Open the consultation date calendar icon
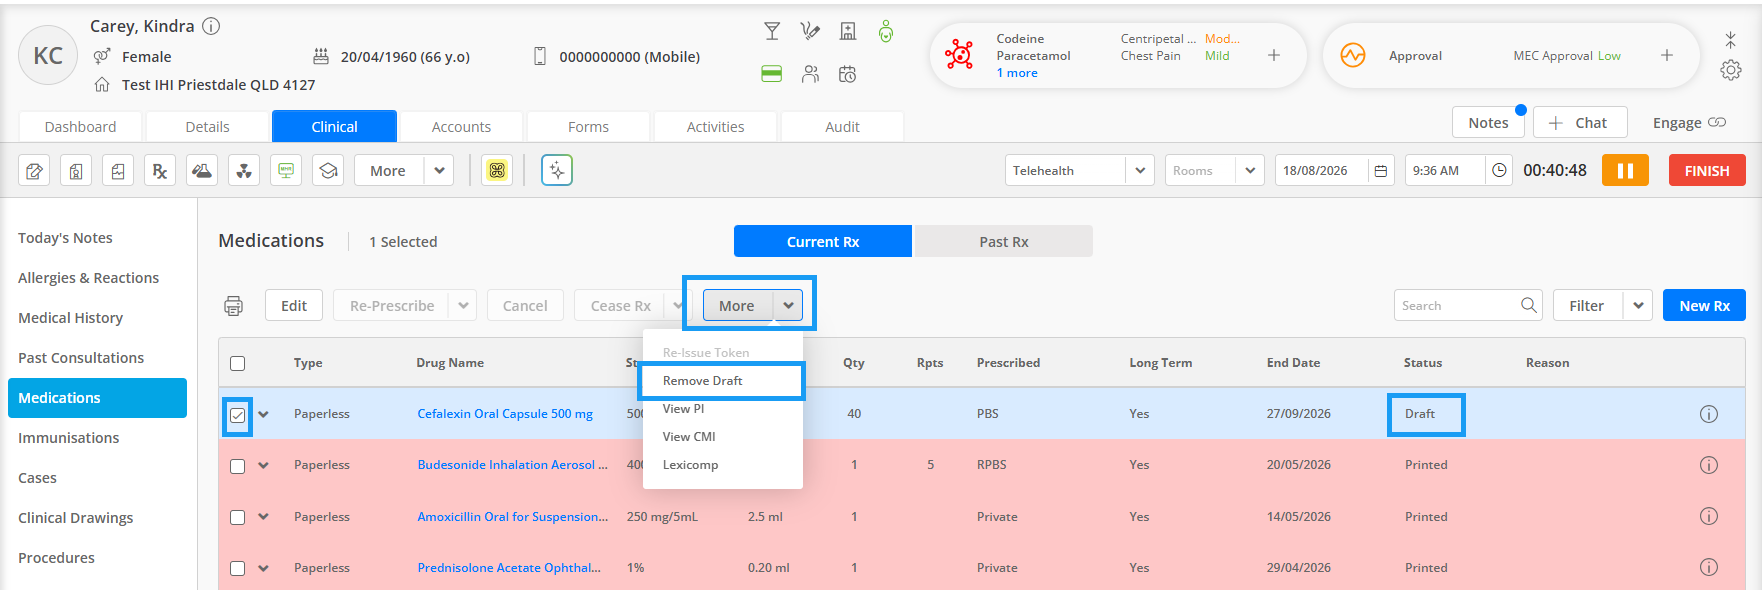The height and width of the screenshot is (590, 1762). coord(1381,171)
